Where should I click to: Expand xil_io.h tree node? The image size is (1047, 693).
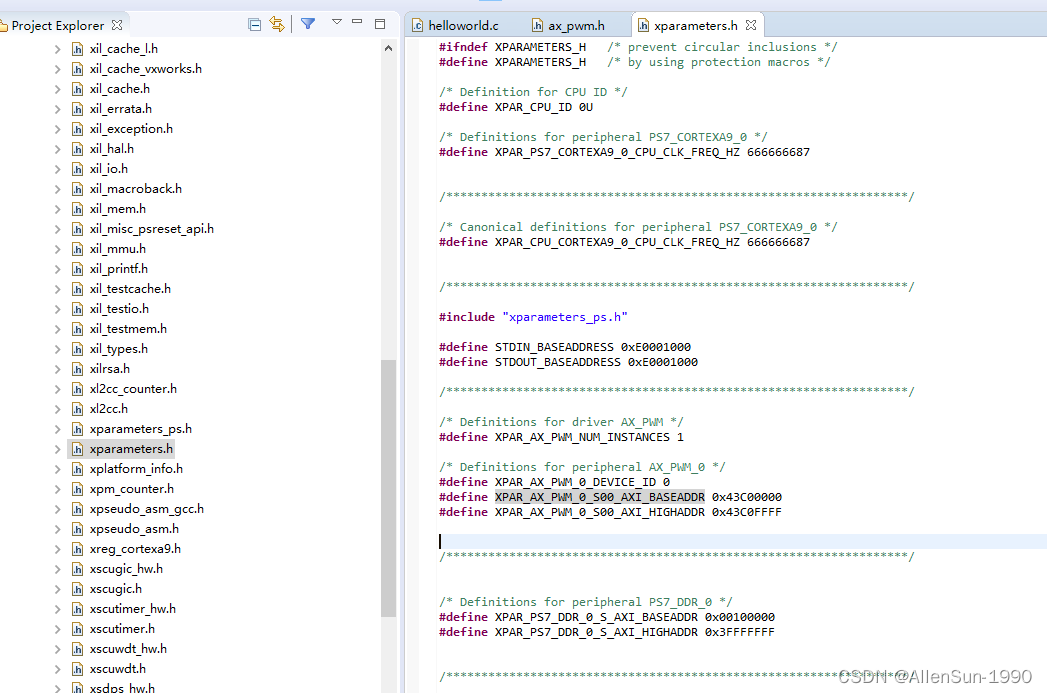click(57, 169)
